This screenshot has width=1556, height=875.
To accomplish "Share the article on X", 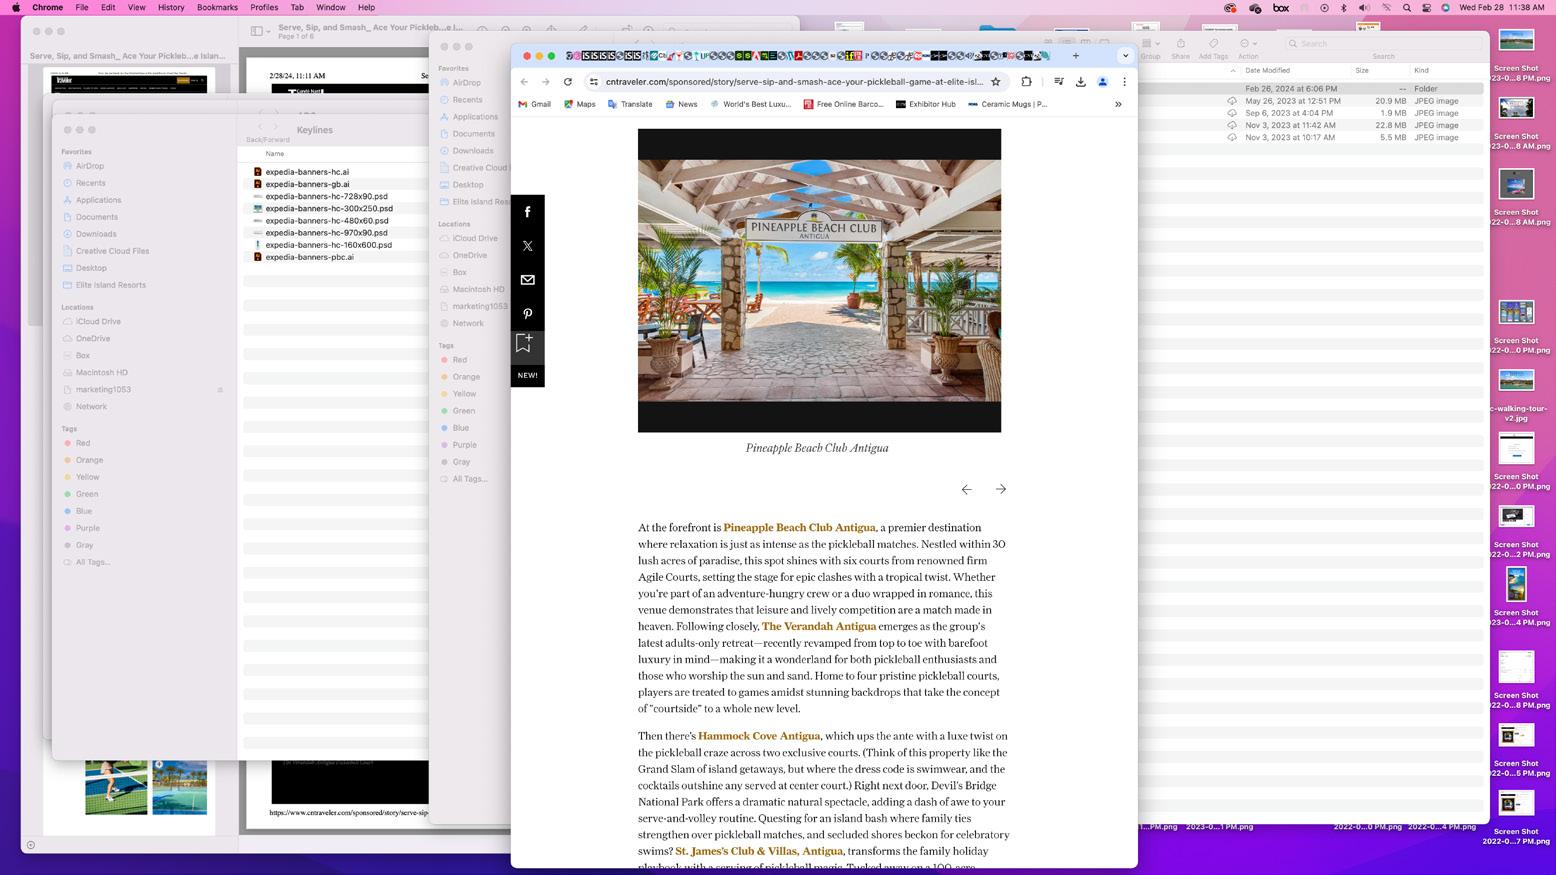I will click(528, 246).
